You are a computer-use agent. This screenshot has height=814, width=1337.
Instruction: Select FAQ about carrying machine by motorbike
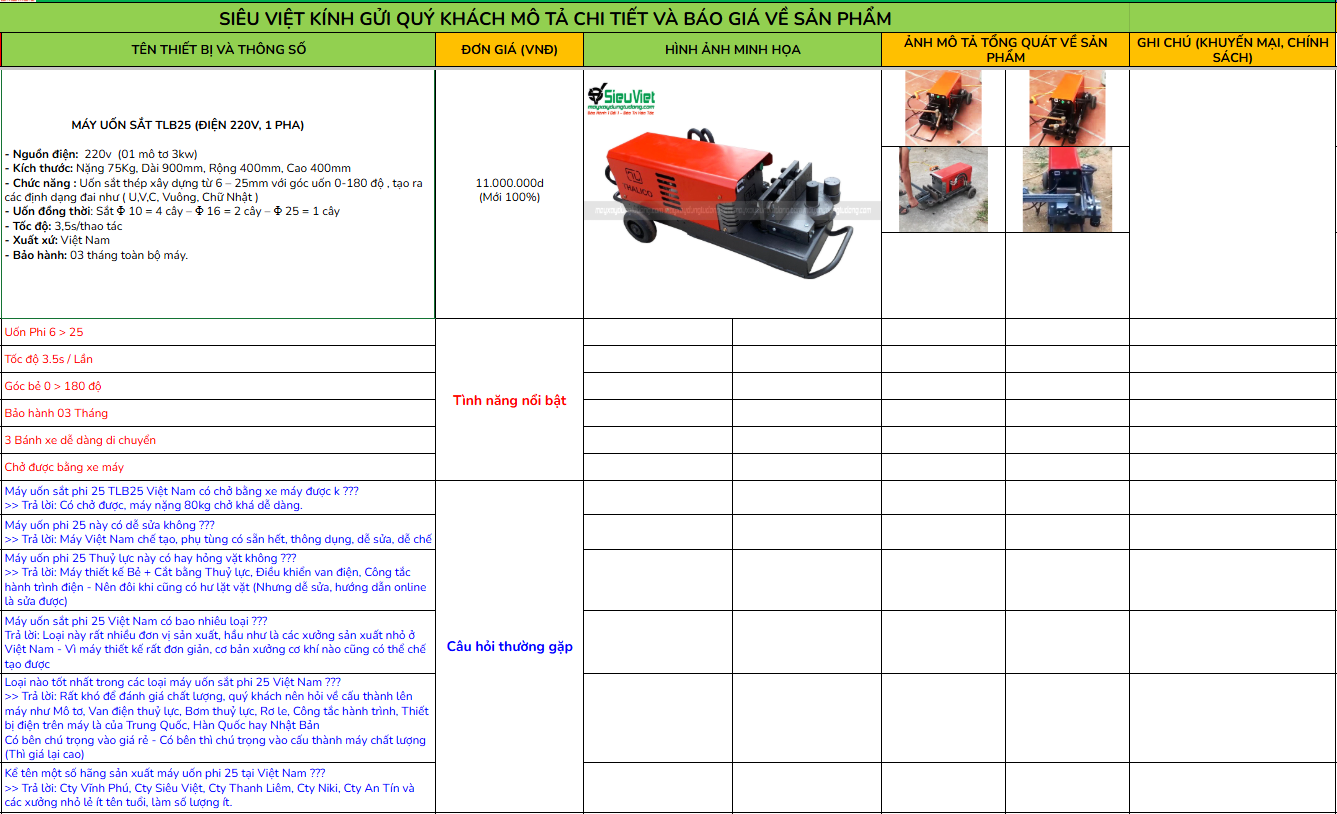tap(218, 498)
